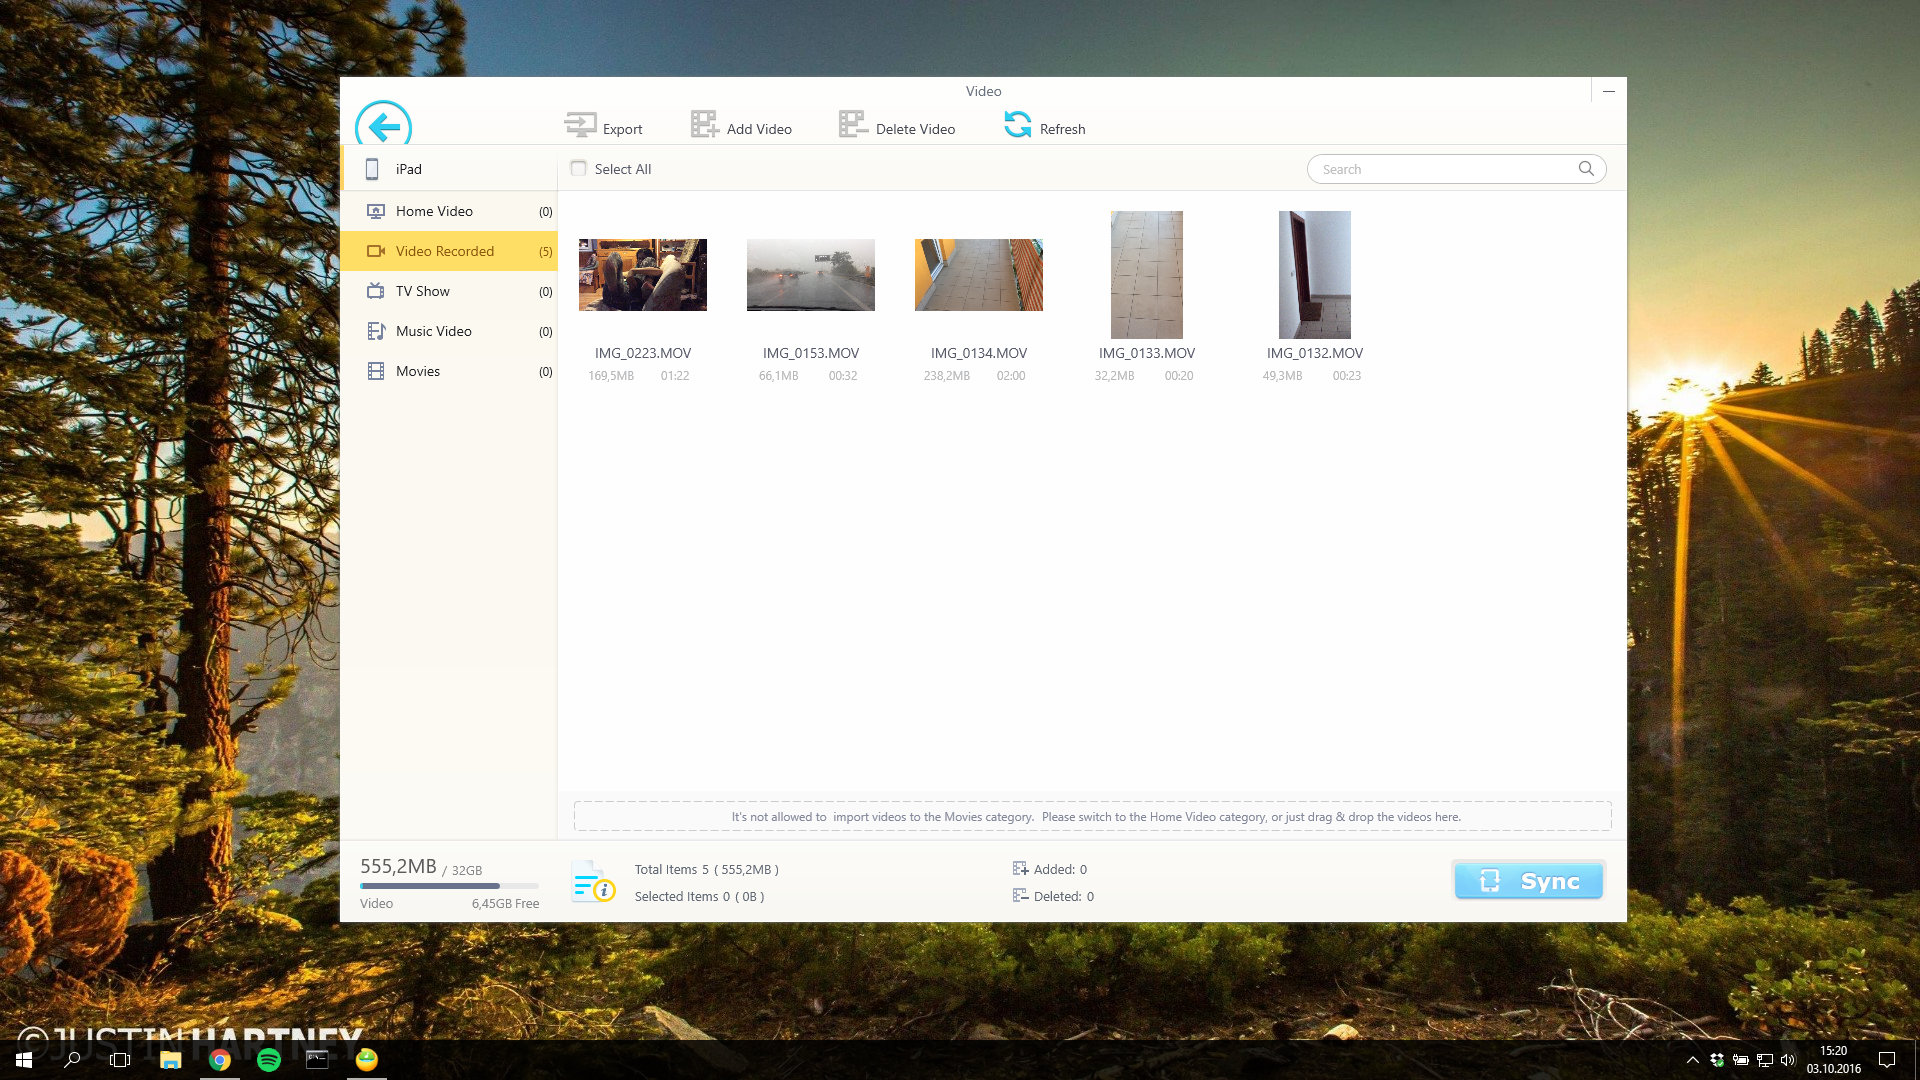Viewport: 1920px width, 1080px height.
Task: Click the Export icon in toolbar
Action: pyautogui.click(x=580, y=125)
